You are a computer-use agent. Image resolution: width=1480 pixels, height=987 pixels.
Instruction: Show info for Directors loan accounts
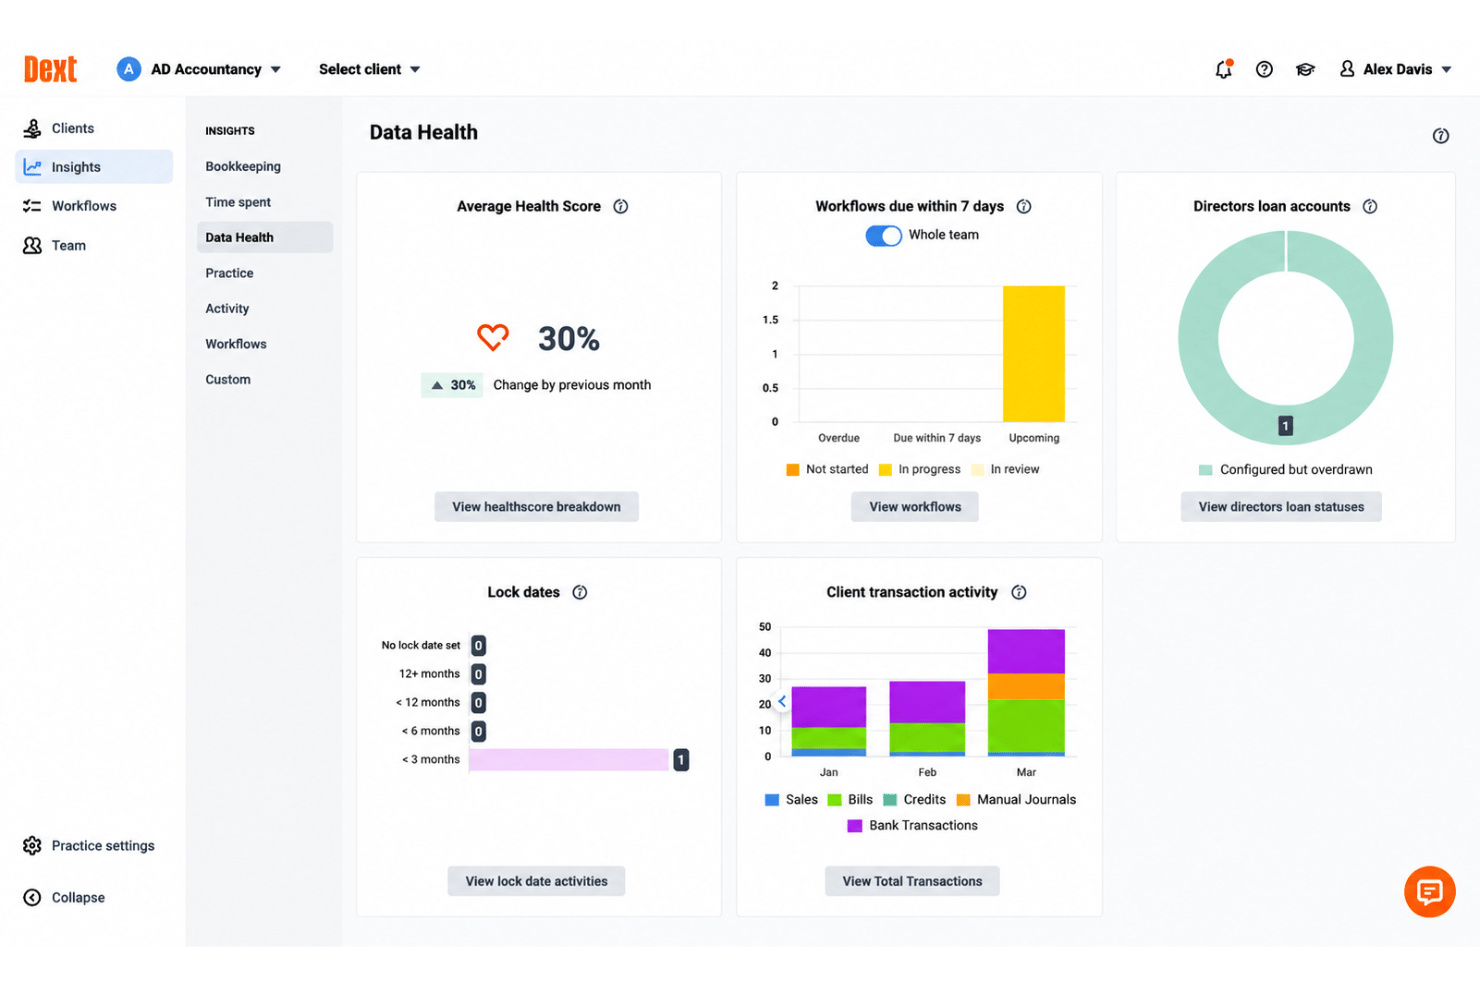(x=1370, y=206)
